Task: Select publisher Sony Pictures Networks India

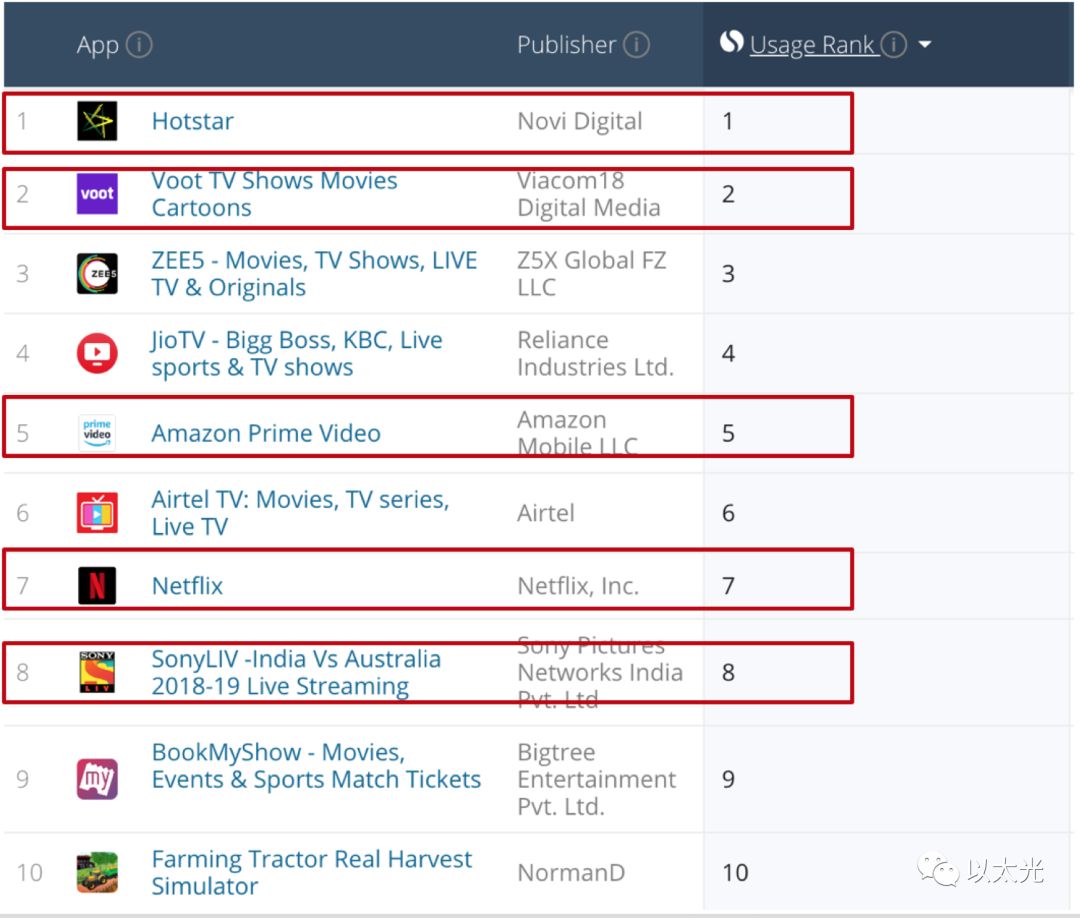Action: [600, 673]
